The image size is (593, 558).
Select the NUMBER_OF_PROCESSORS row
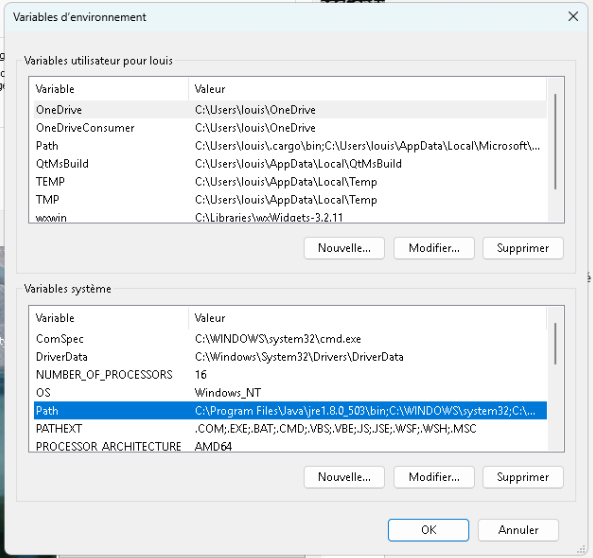coord(290,375)
